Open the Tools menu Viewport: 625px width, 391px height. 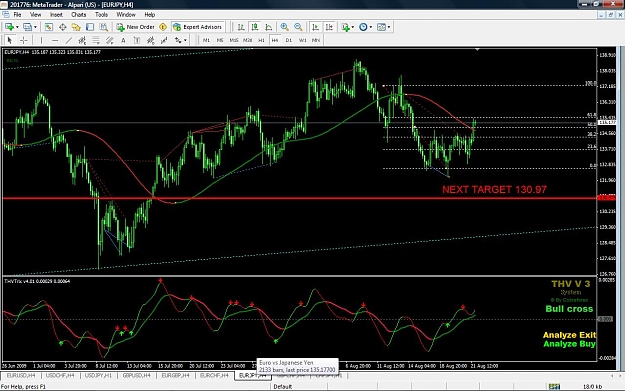pyautogui.click(x=101, y=15)
